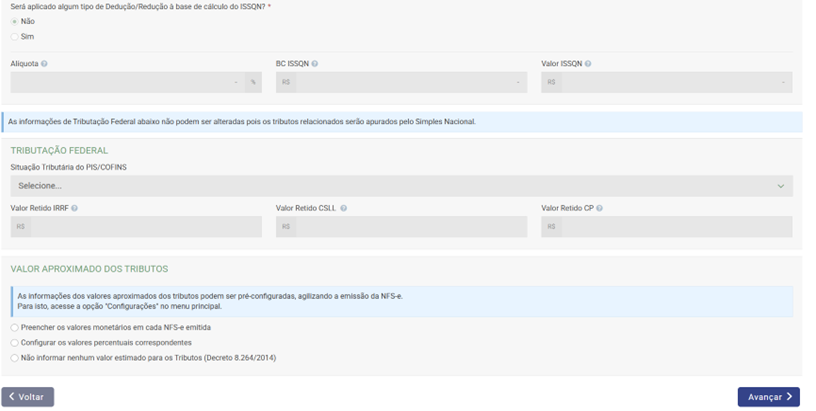Click the Valor Retido IRRF input field
816x411 pixels.
point(146,227)
